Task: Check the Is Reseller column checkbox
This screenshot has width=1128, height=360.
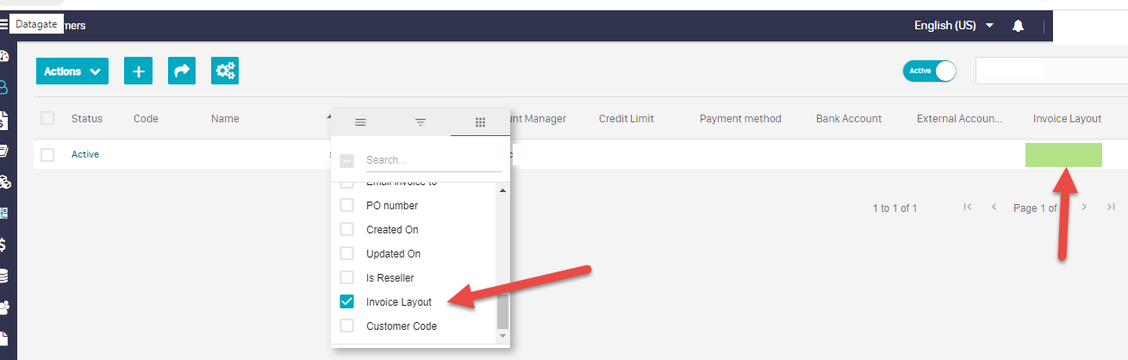Action: [347, 278]
